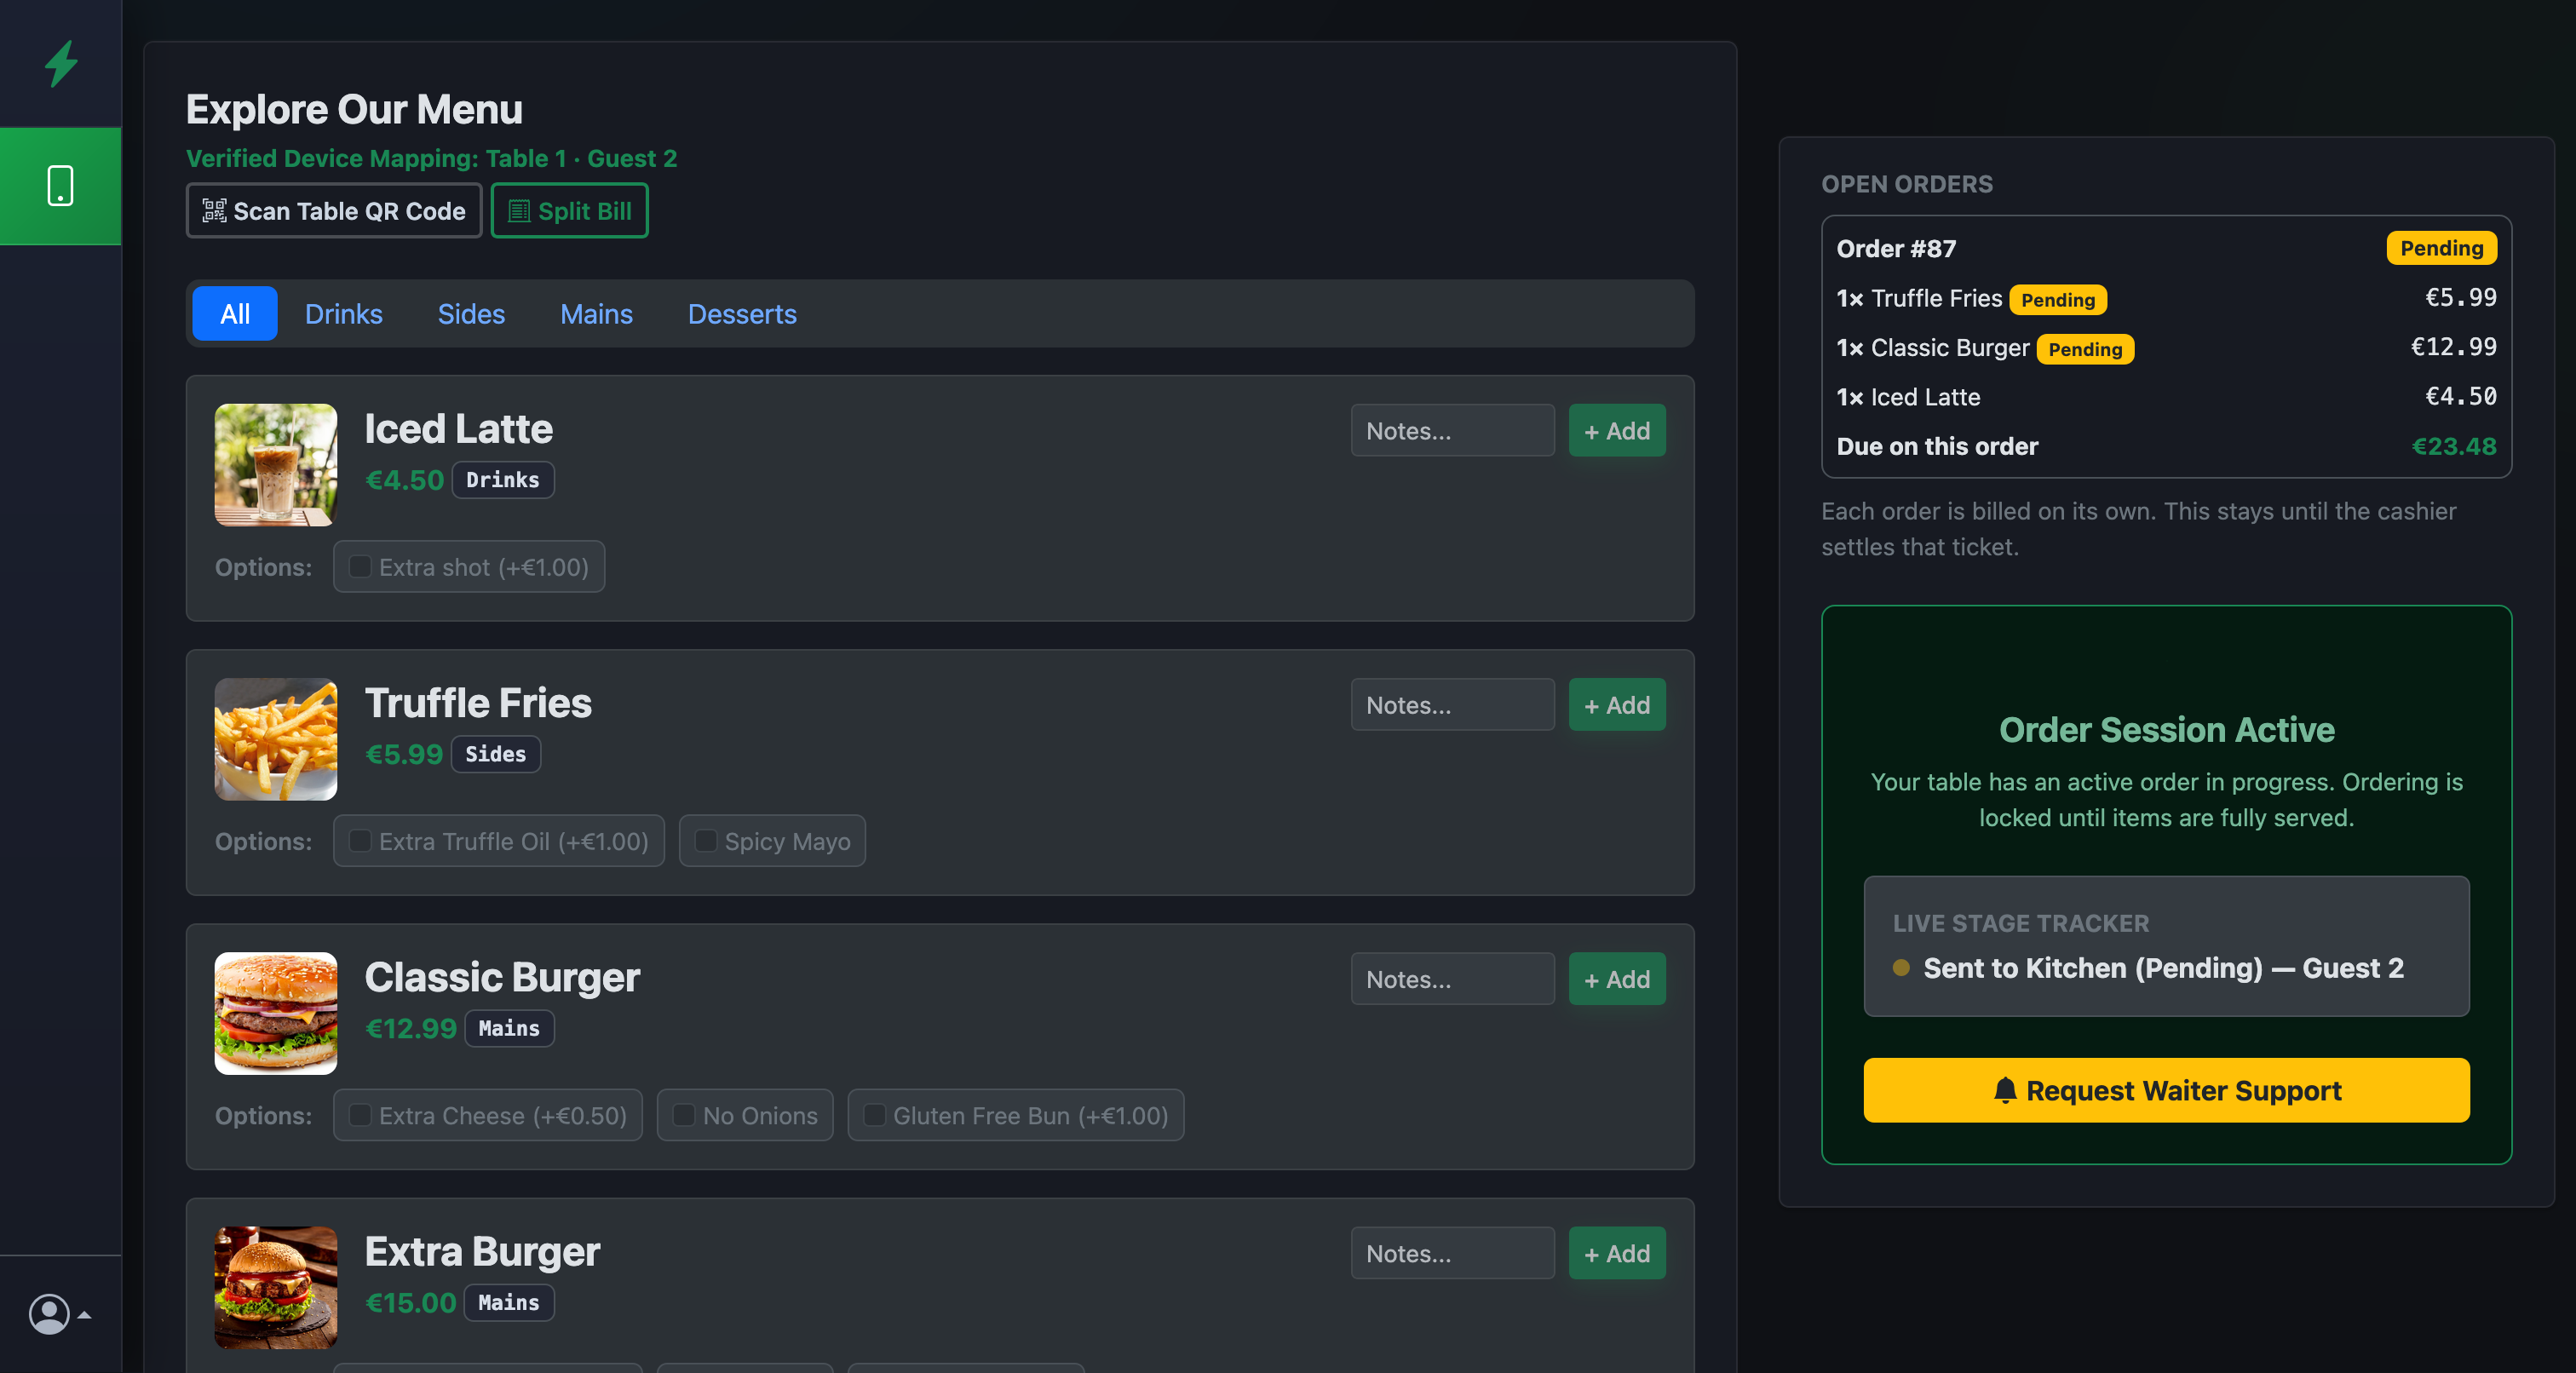This screenshot has height=1373, width=2576.
Task: Add Classic Burger to the order
Action: coord(1617,979)
